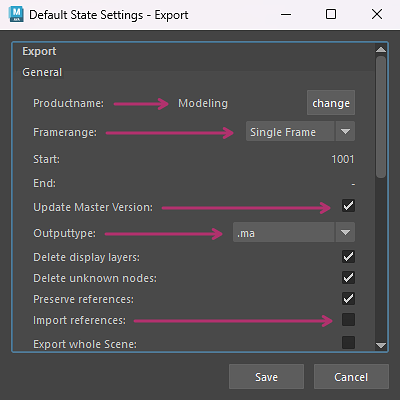Click the change button for Productname
Viewport: 400px width, 400px height.
pos(331,103)
